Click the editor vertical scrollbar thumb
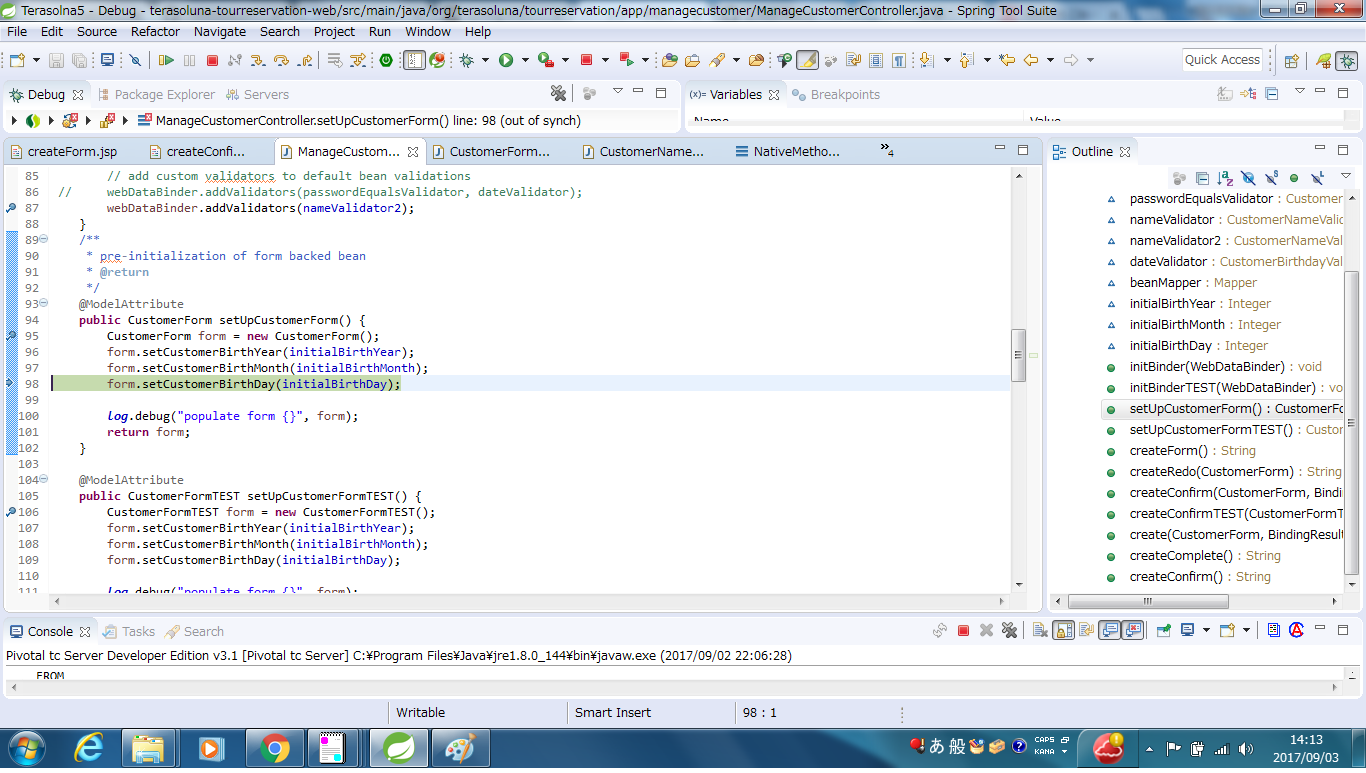 1018,355
